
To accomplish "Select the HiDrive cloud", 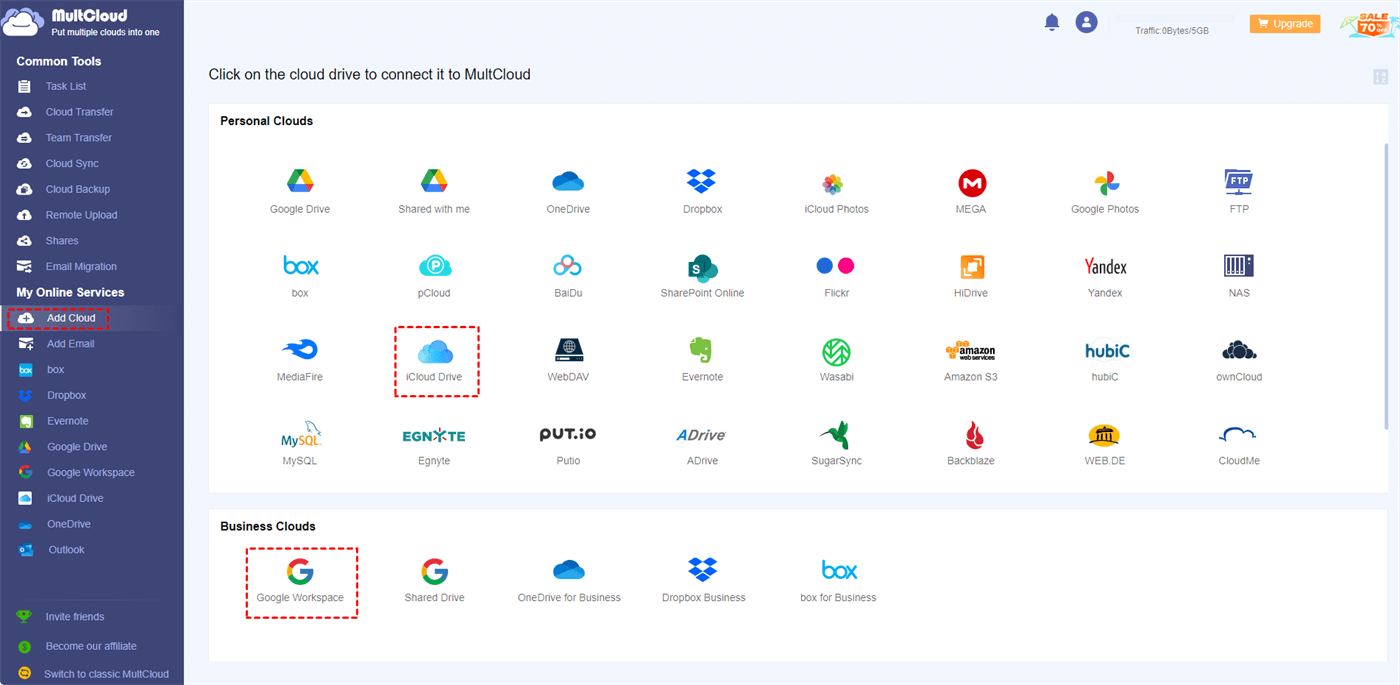I will tap(971, 275).
